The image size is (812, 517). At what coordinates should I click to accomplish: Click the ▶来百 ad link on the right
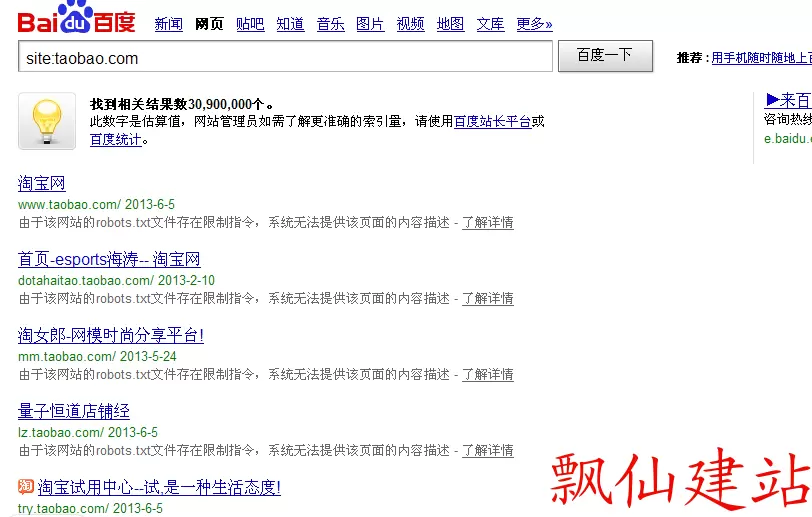pyautogui.click(x=788, y=99)
